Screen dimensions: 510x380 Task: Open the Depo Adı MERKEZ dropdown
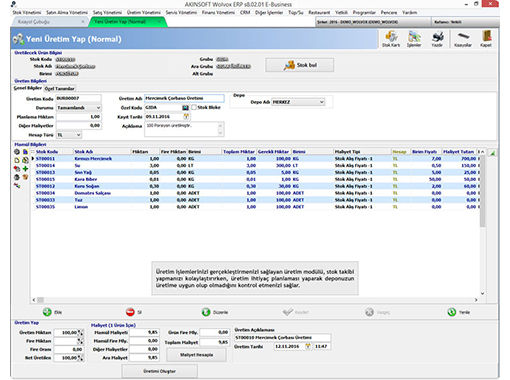322,102
